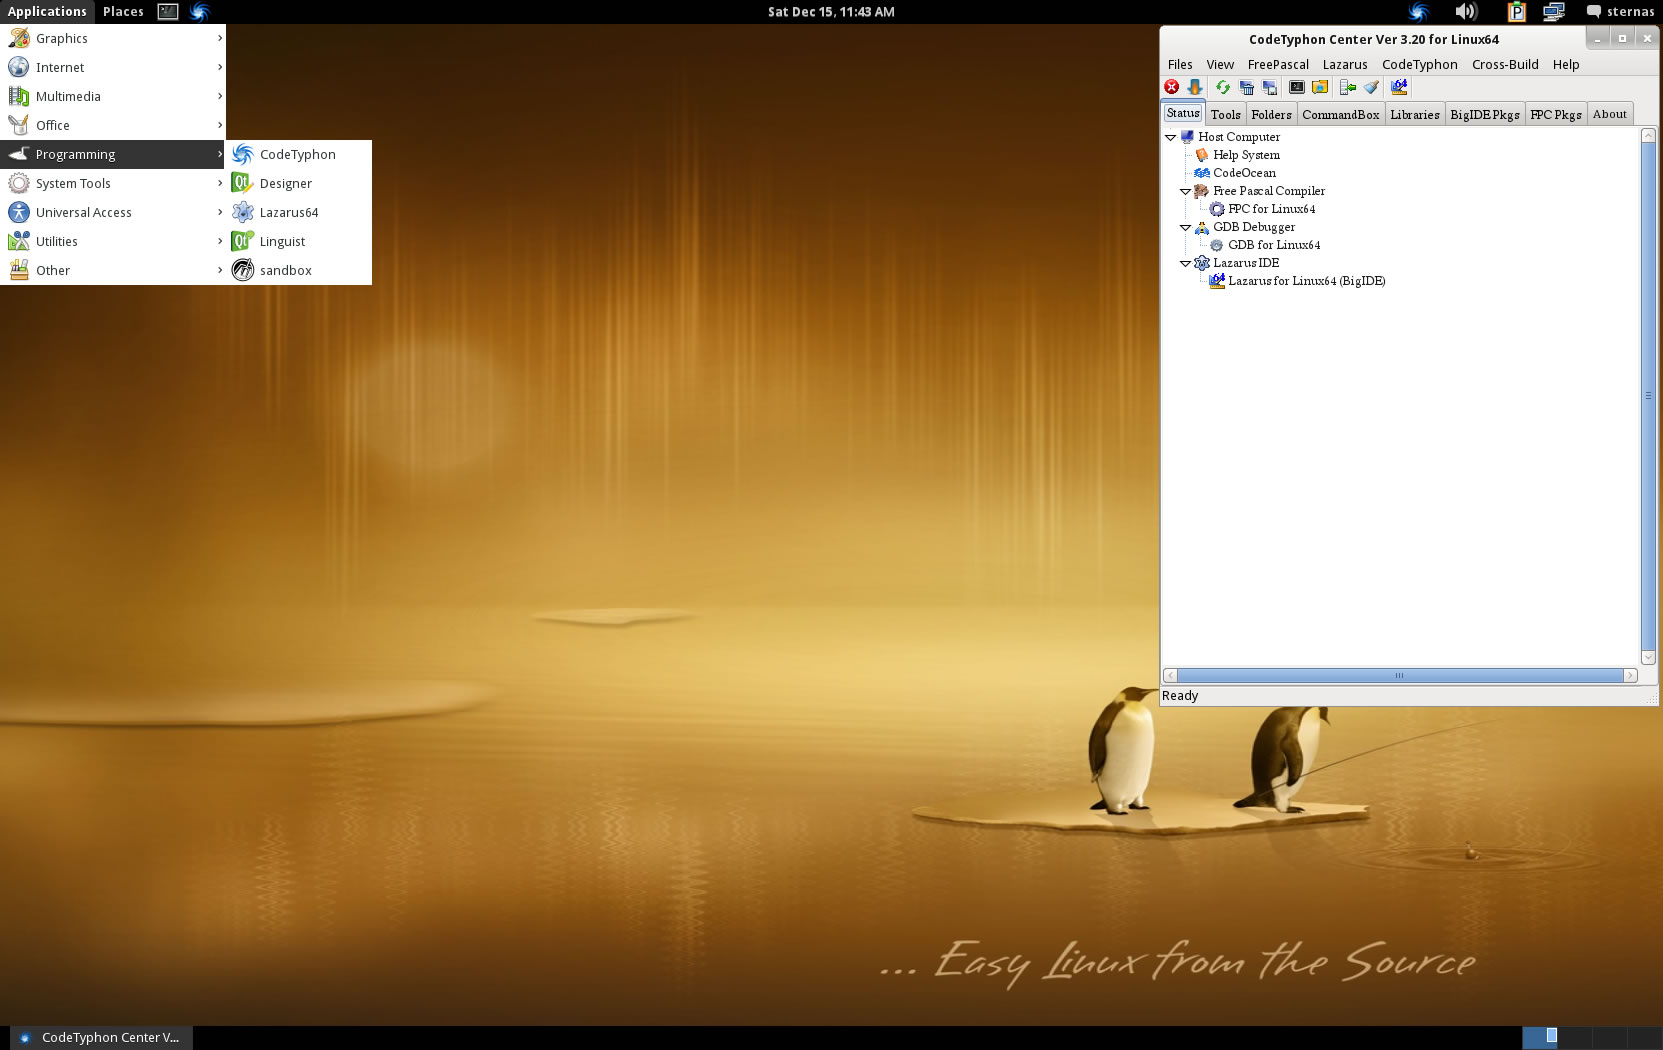Viewport: 1663px width, 1050px height.
Task: Click the green refresh arrows icon
Action: point(1222,87)
